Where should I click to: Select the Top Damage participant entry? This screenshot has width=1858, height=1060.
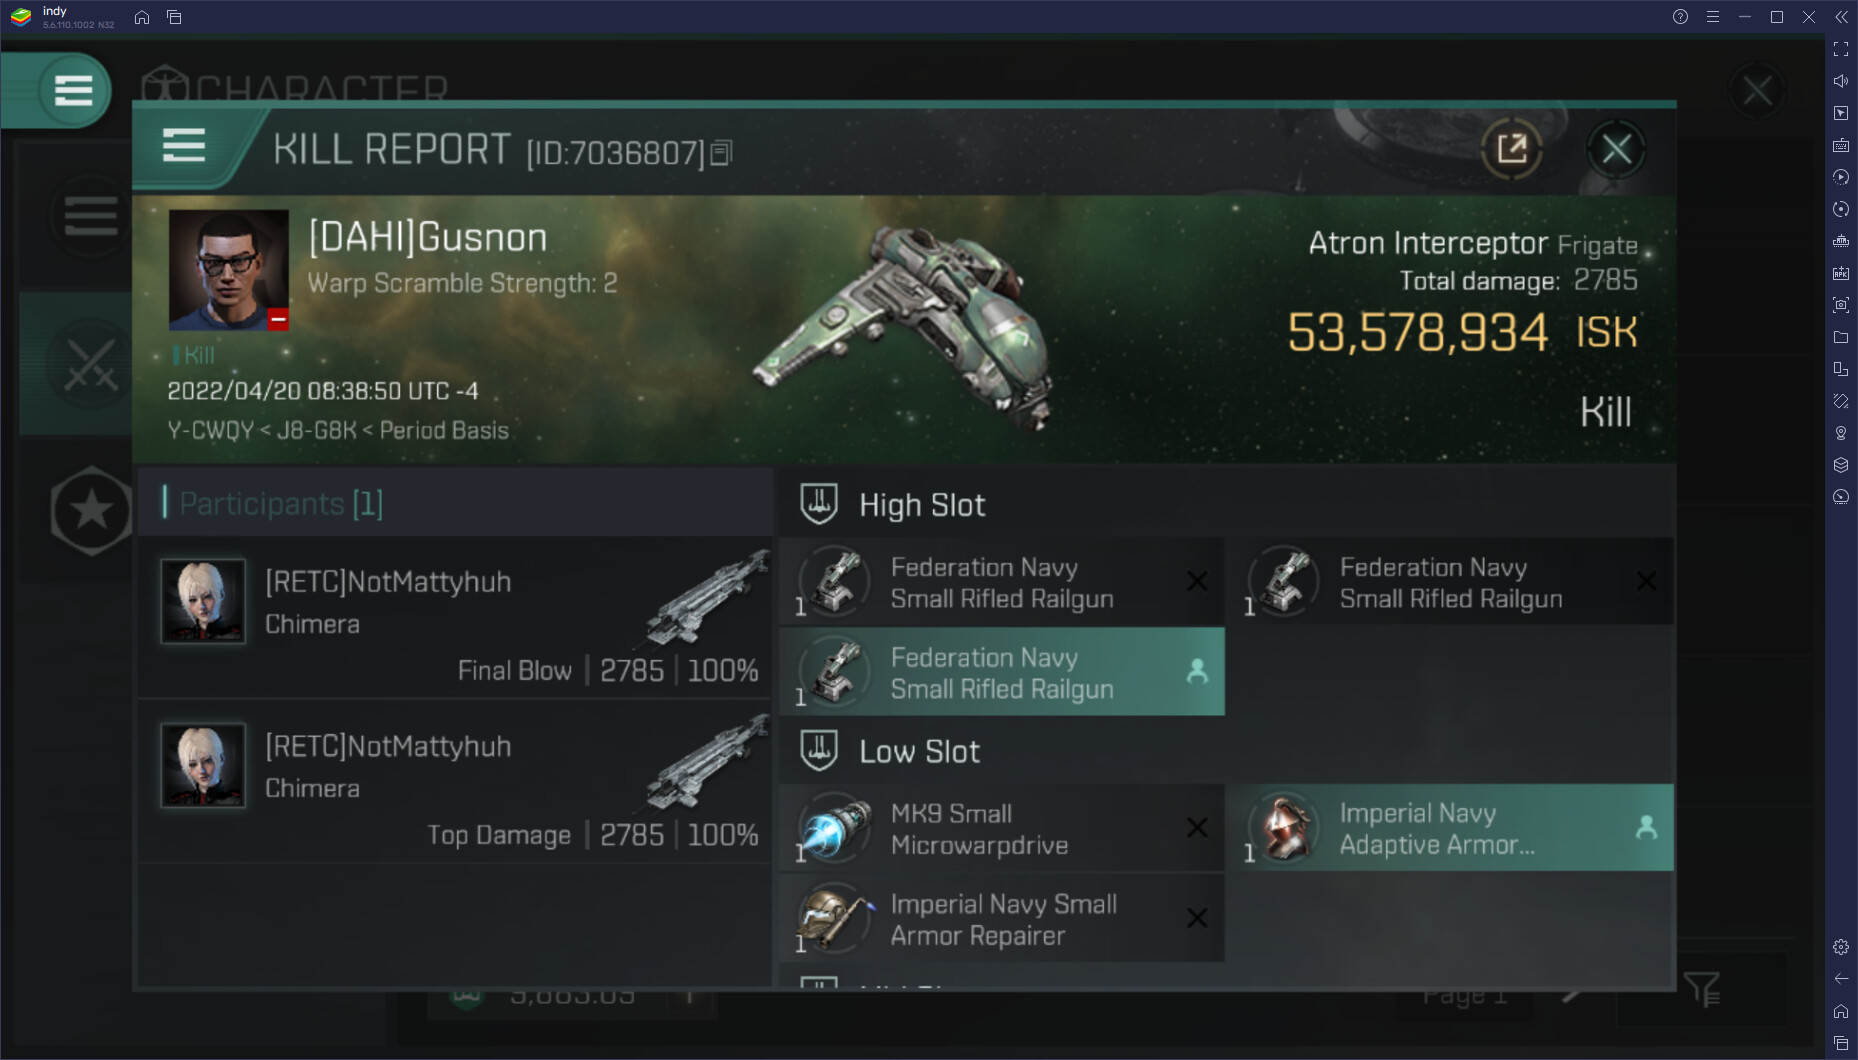pos(455,782)
